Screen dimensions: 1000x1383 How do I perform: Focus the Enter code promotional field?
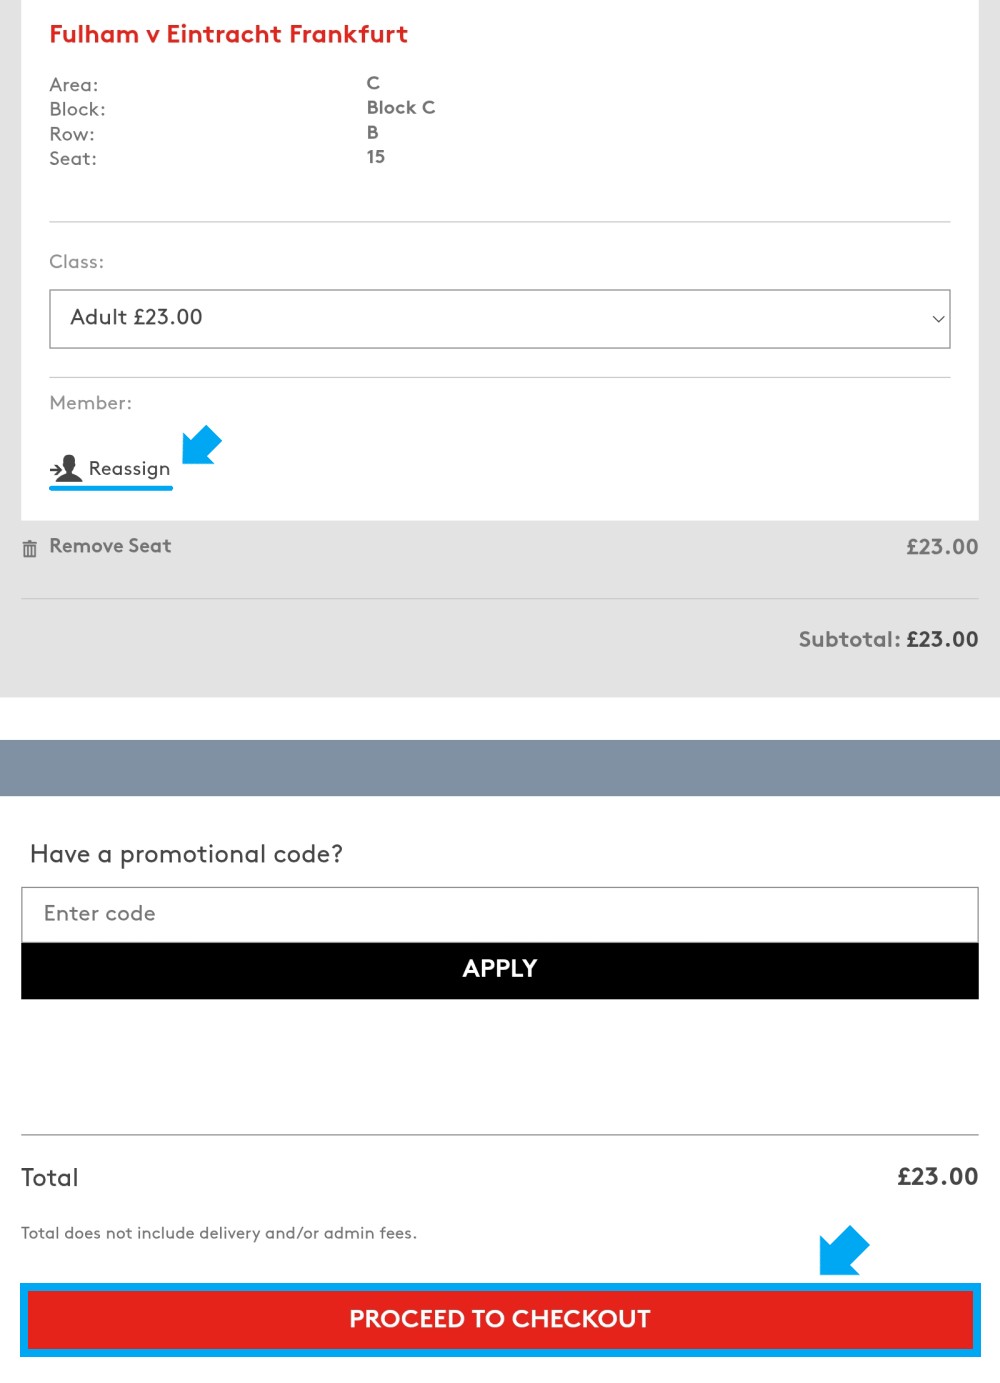[x=500, y=914]
